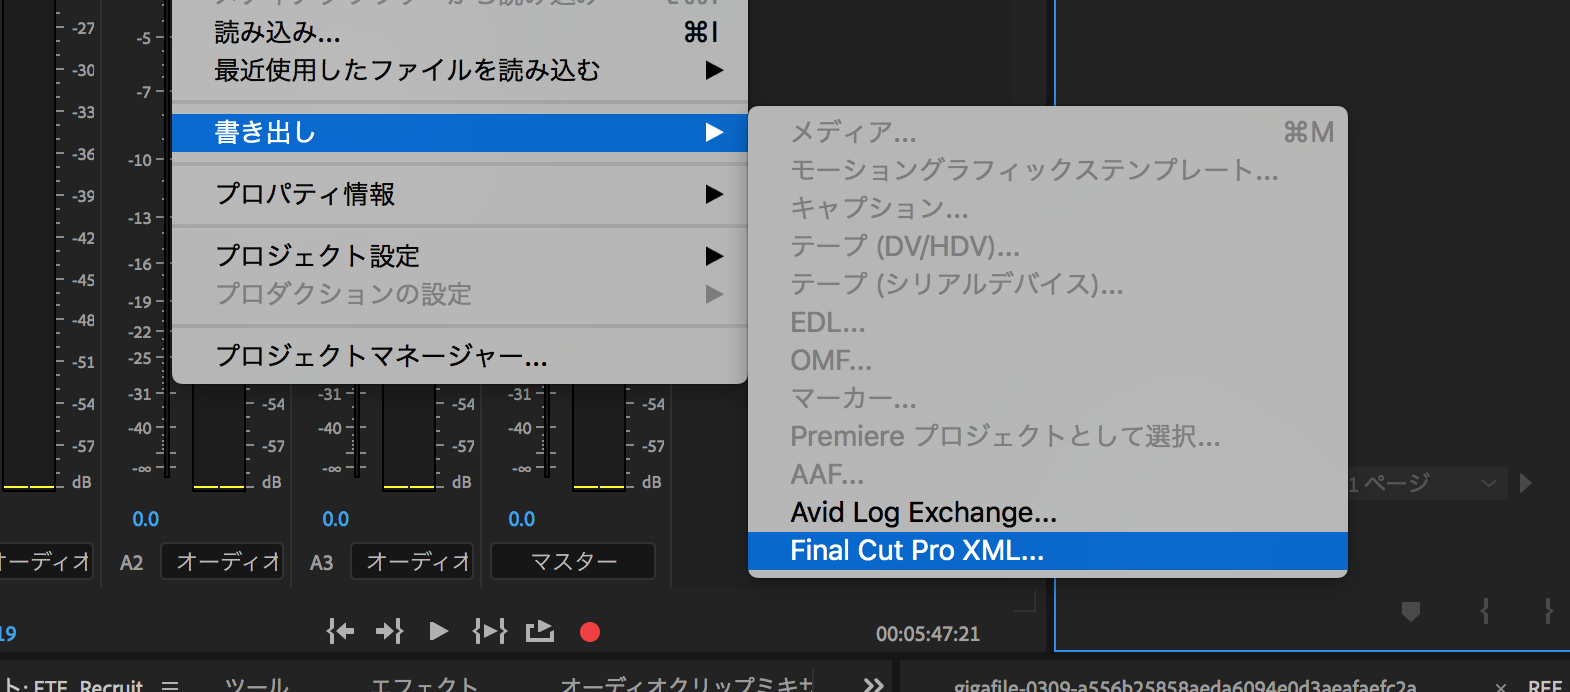Click the 00:05:47:21 duration timecode

tap(928, 634)
